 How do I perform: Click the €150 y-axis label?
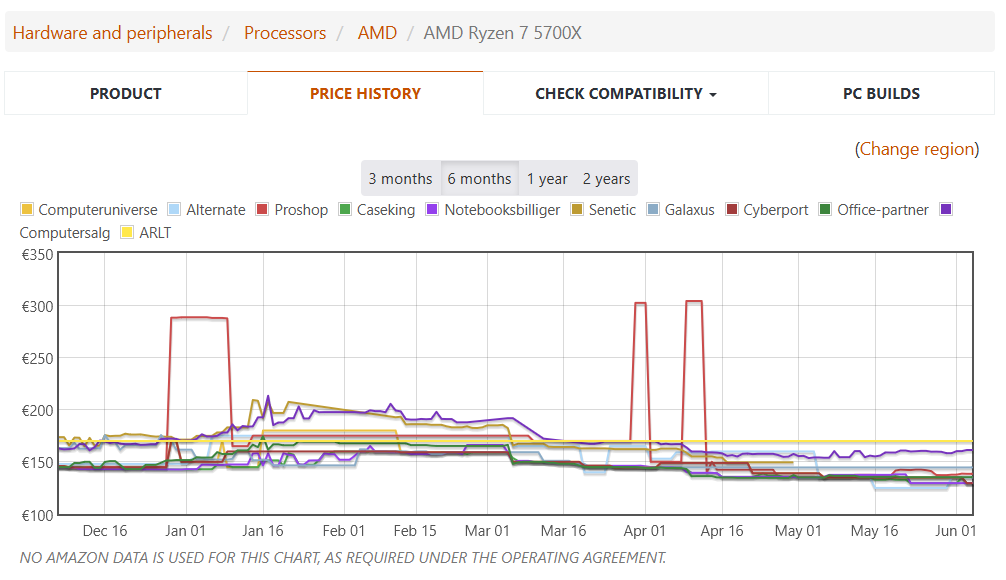pyautogui.click(x=37, y=463)
